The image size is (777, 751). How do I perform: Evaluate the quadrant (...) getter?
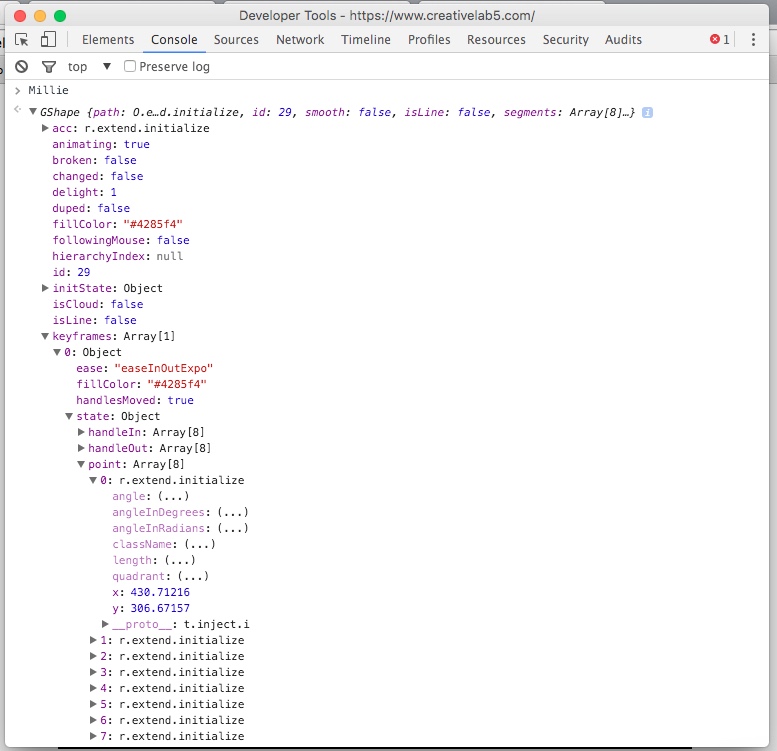[x=193, y=576]
